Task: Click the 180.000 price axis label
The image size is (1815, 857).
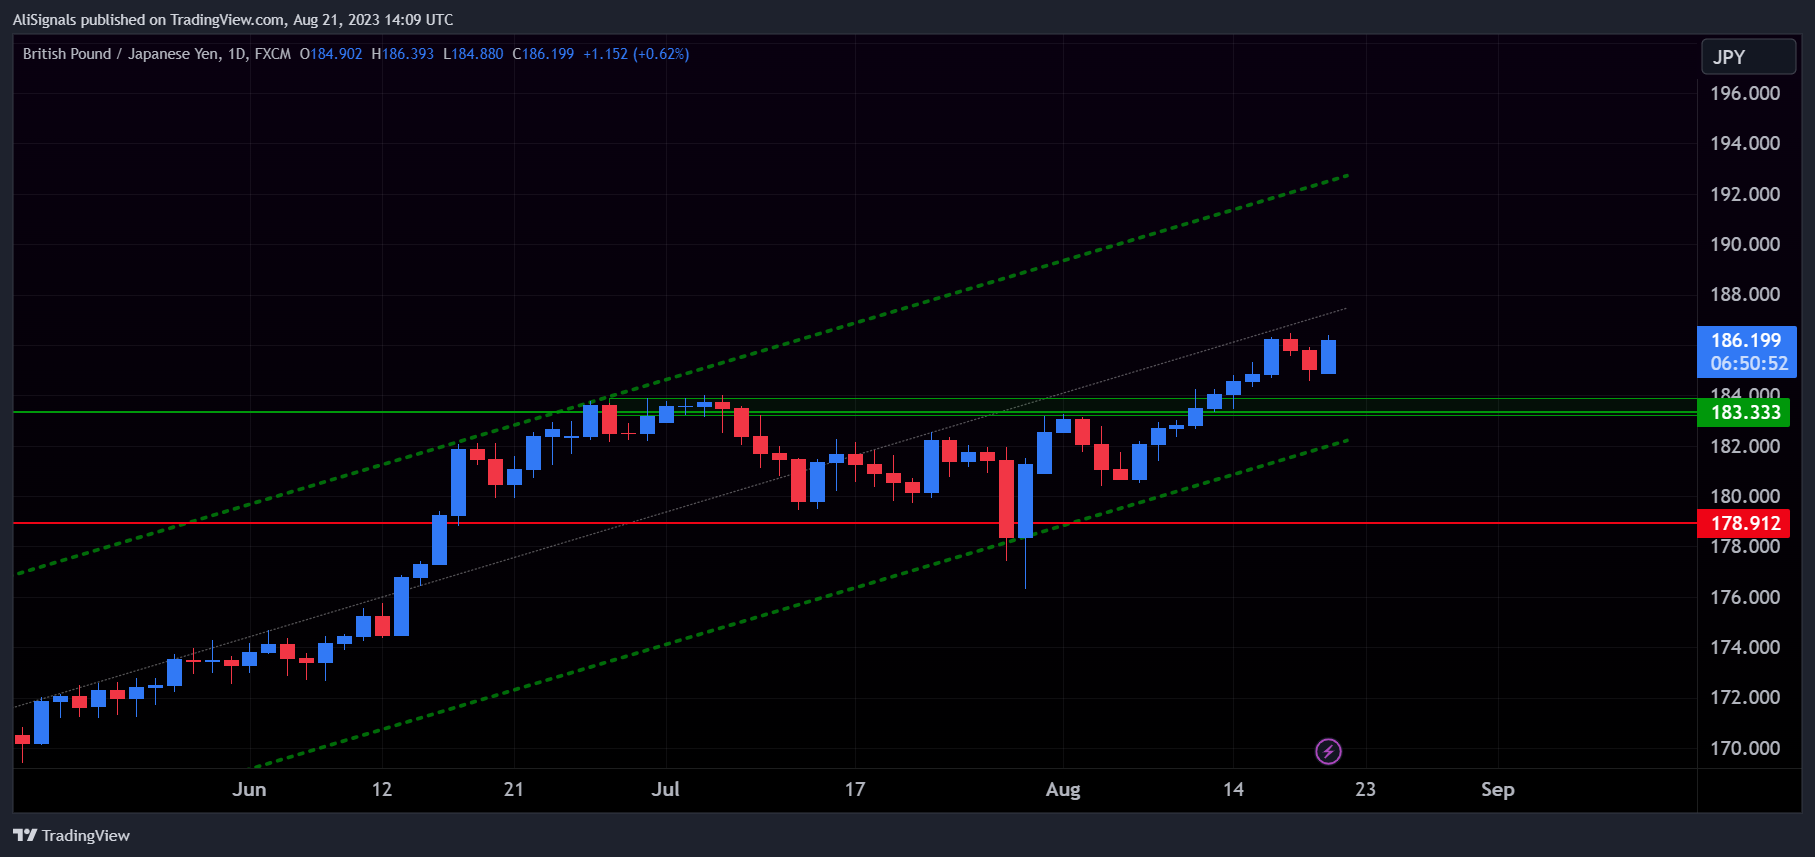Action: click(x=1745, y=496)
